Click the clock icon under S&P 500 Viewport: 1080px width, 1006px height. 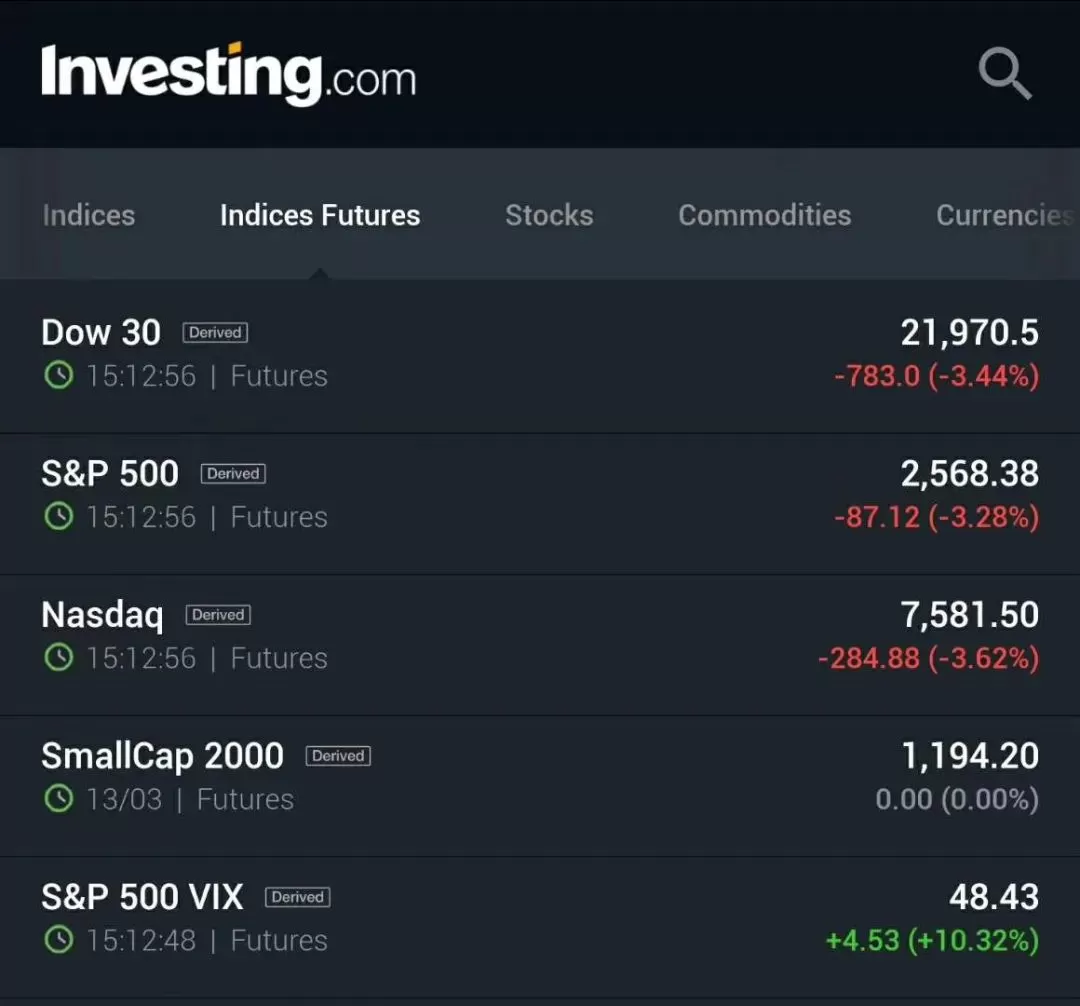pos(59,516)
